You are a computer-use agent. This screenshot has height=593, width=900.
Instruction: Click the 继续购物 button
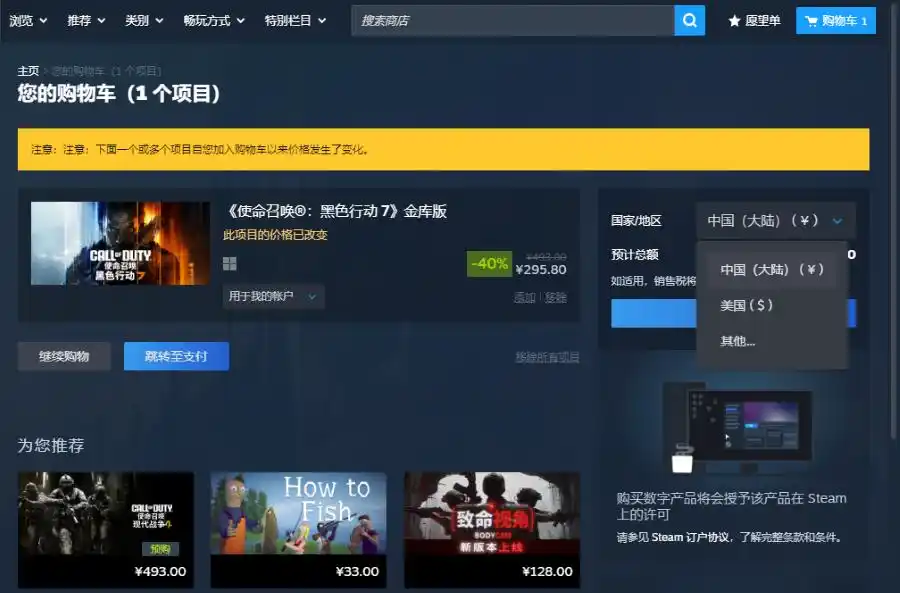pyautogui.click(x=64, y=356)
